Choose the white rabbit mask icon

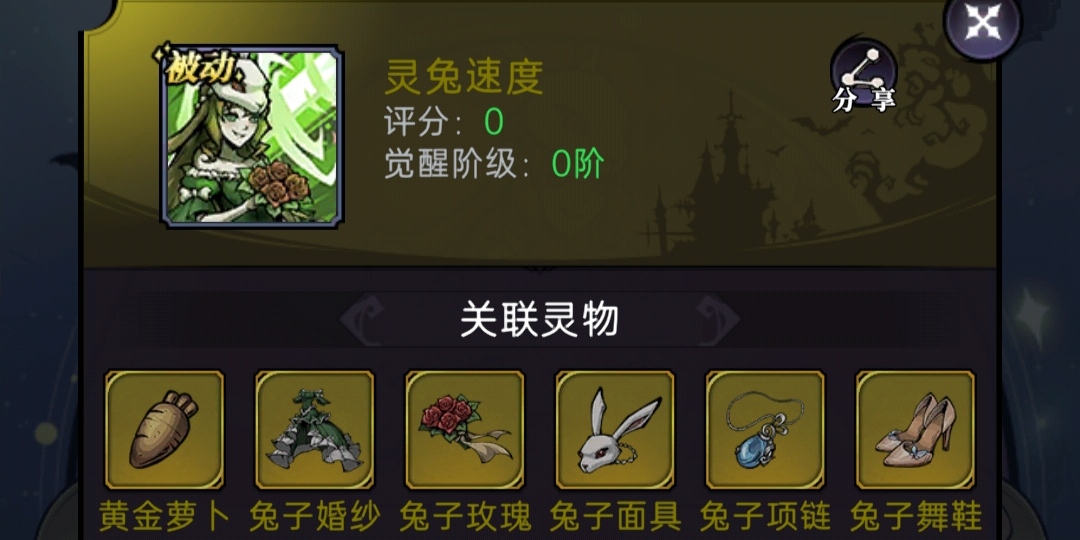pos(615,430)
